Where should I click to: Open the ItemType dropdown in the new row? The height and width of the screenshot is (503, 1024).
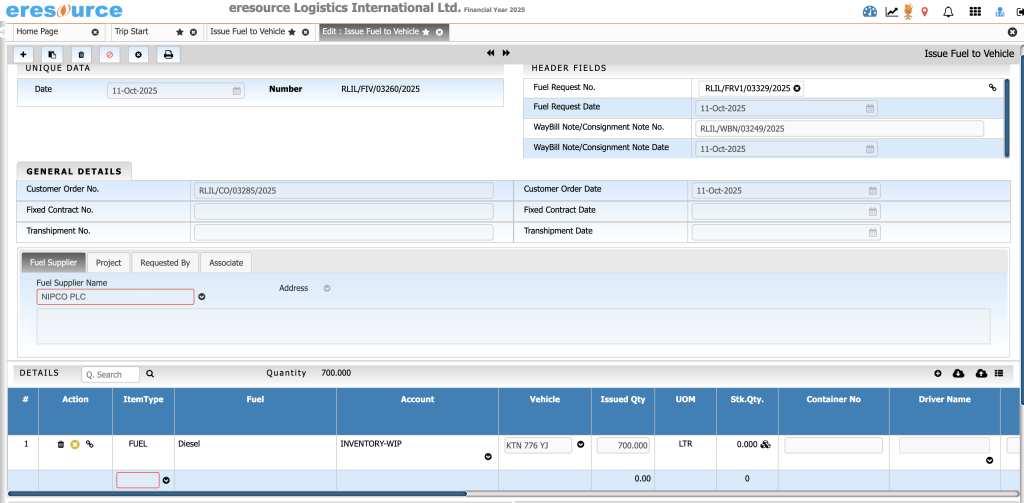tap(166, 481)
